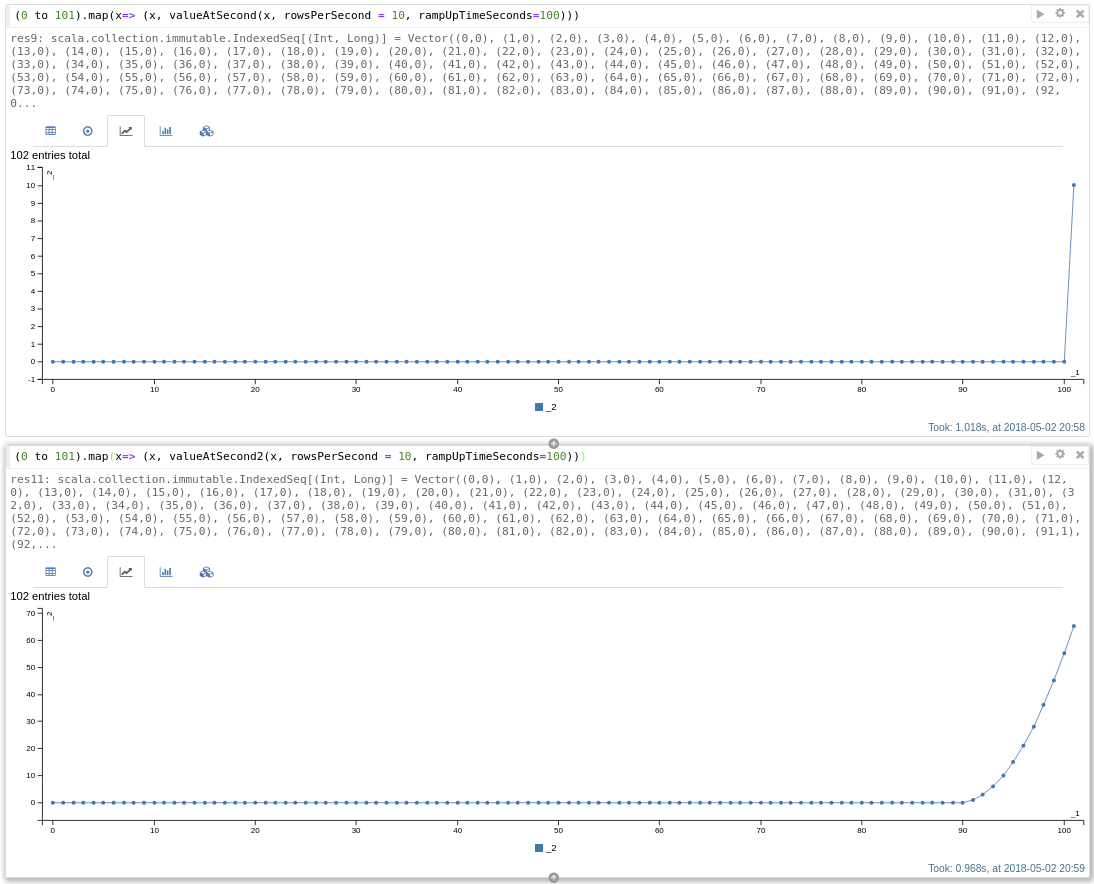
Task: Click 'Took: 1.018s' timestamp text
Action: 1006,427
